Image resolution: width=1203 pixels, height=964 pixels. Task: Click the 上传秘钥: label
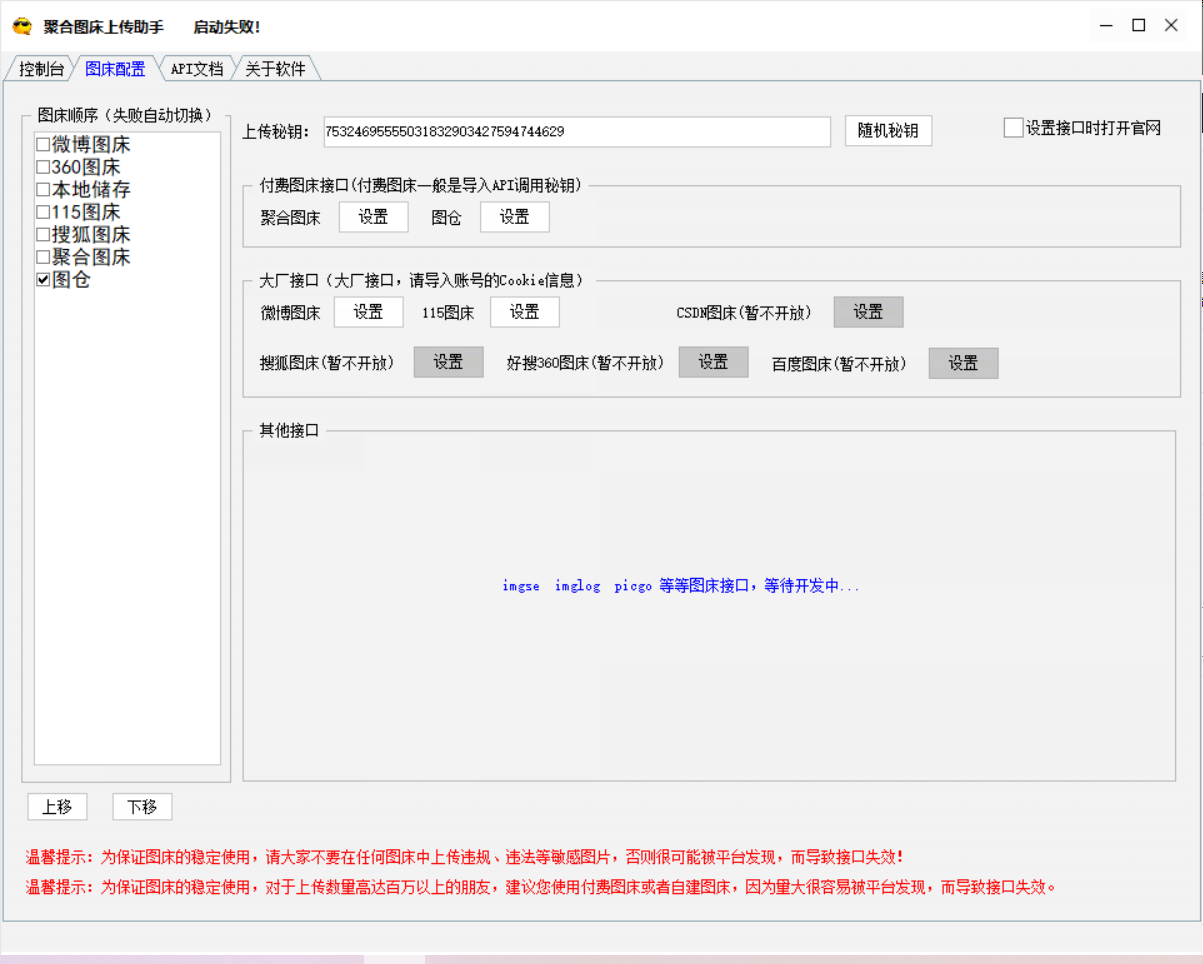(277, 132)
